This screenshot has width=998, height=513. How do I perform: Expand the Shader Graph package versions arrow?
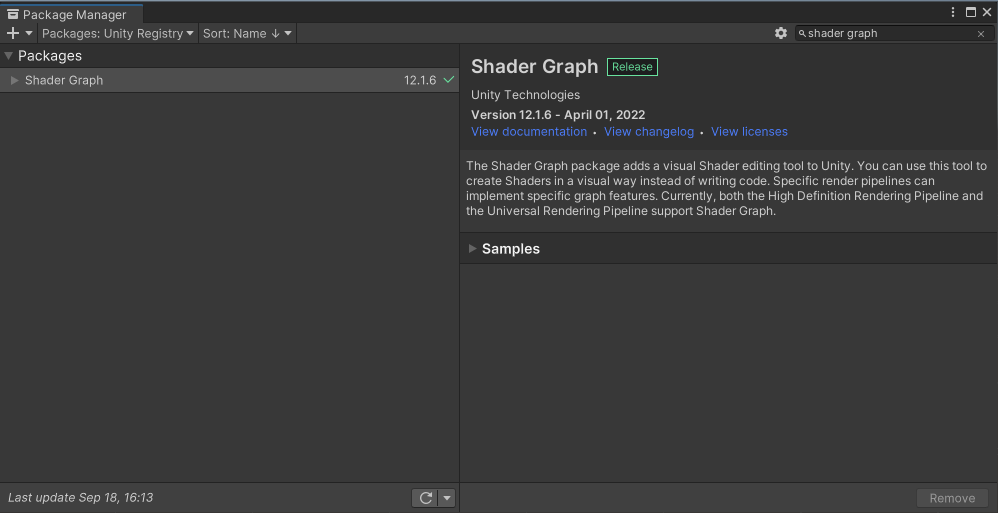15,80
